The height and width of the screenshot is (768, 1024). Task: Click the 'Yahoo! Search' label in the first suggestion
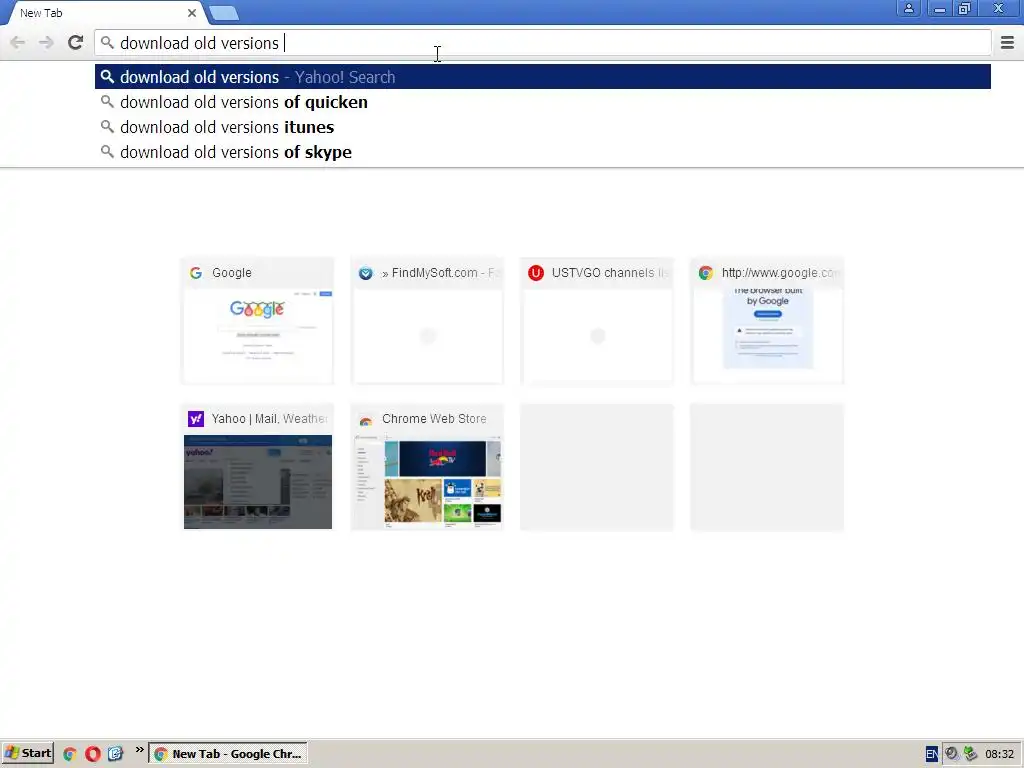click(345, 77)
